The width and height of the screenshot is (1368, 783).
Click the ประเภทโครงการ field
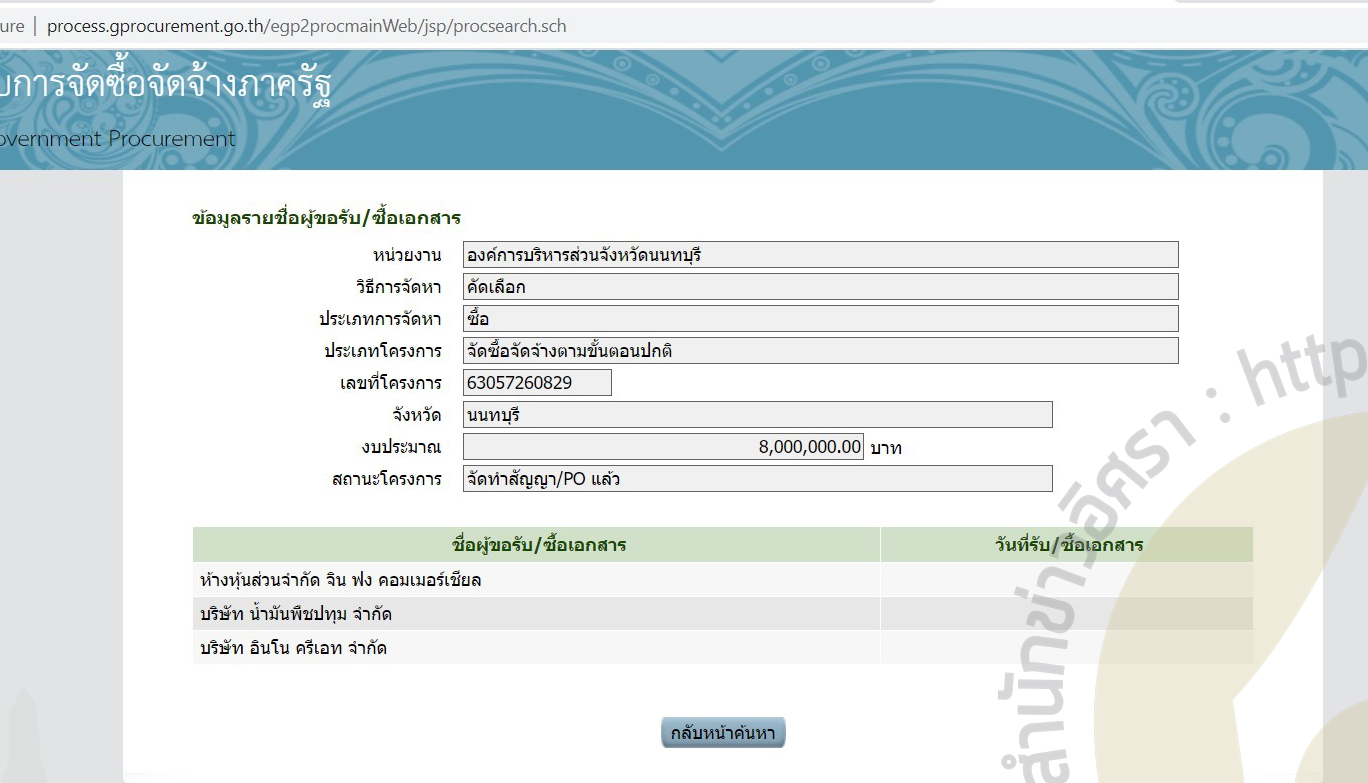818,350
